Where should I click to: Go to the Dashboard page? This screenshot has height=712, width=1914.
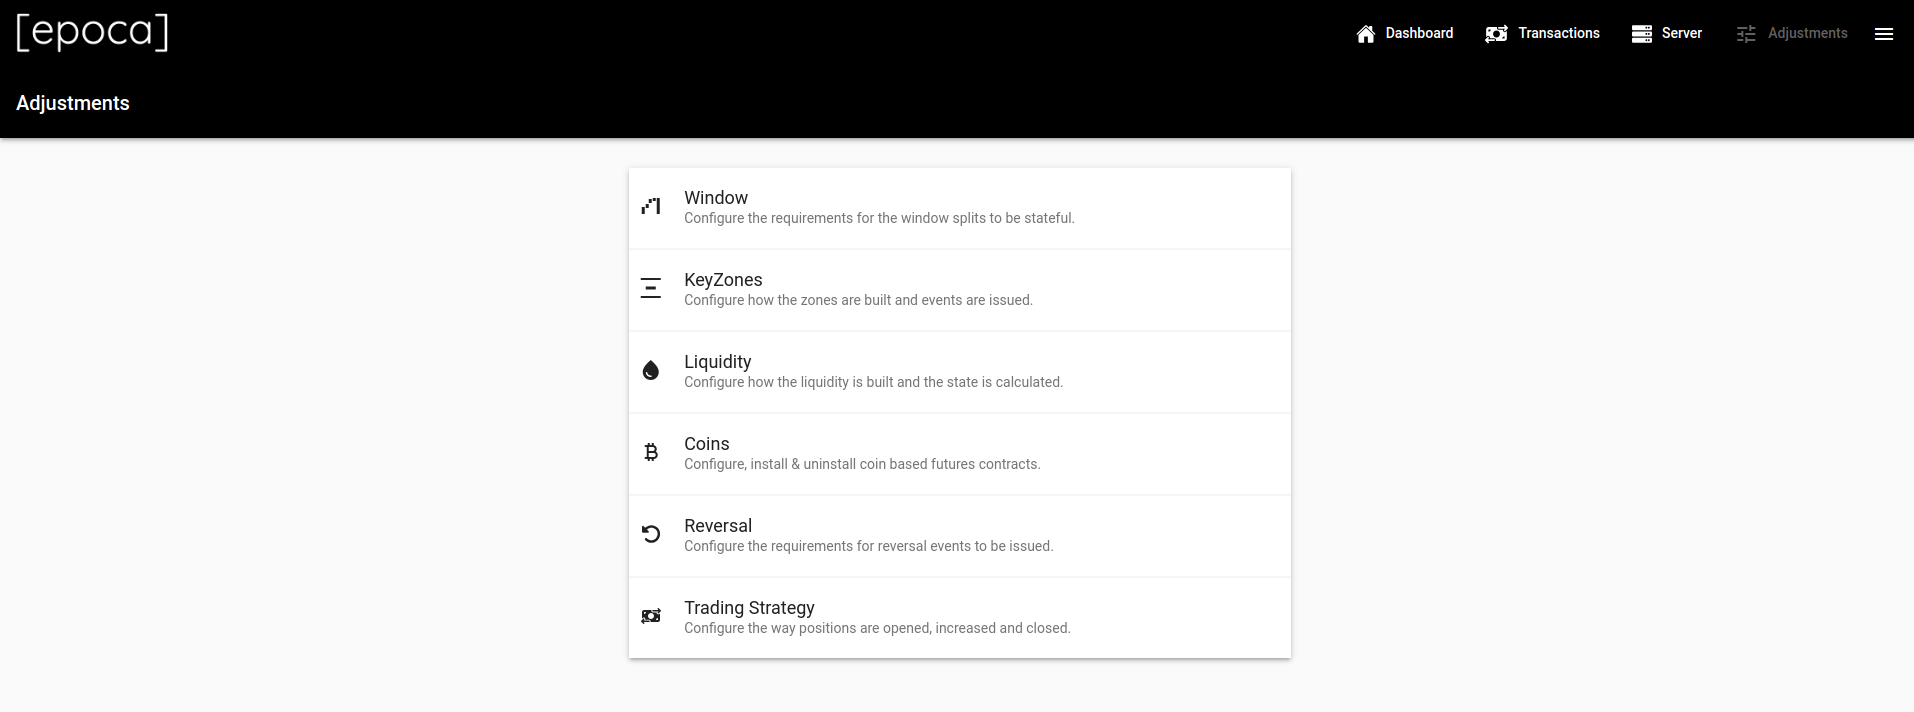[x=1418, y=33]
